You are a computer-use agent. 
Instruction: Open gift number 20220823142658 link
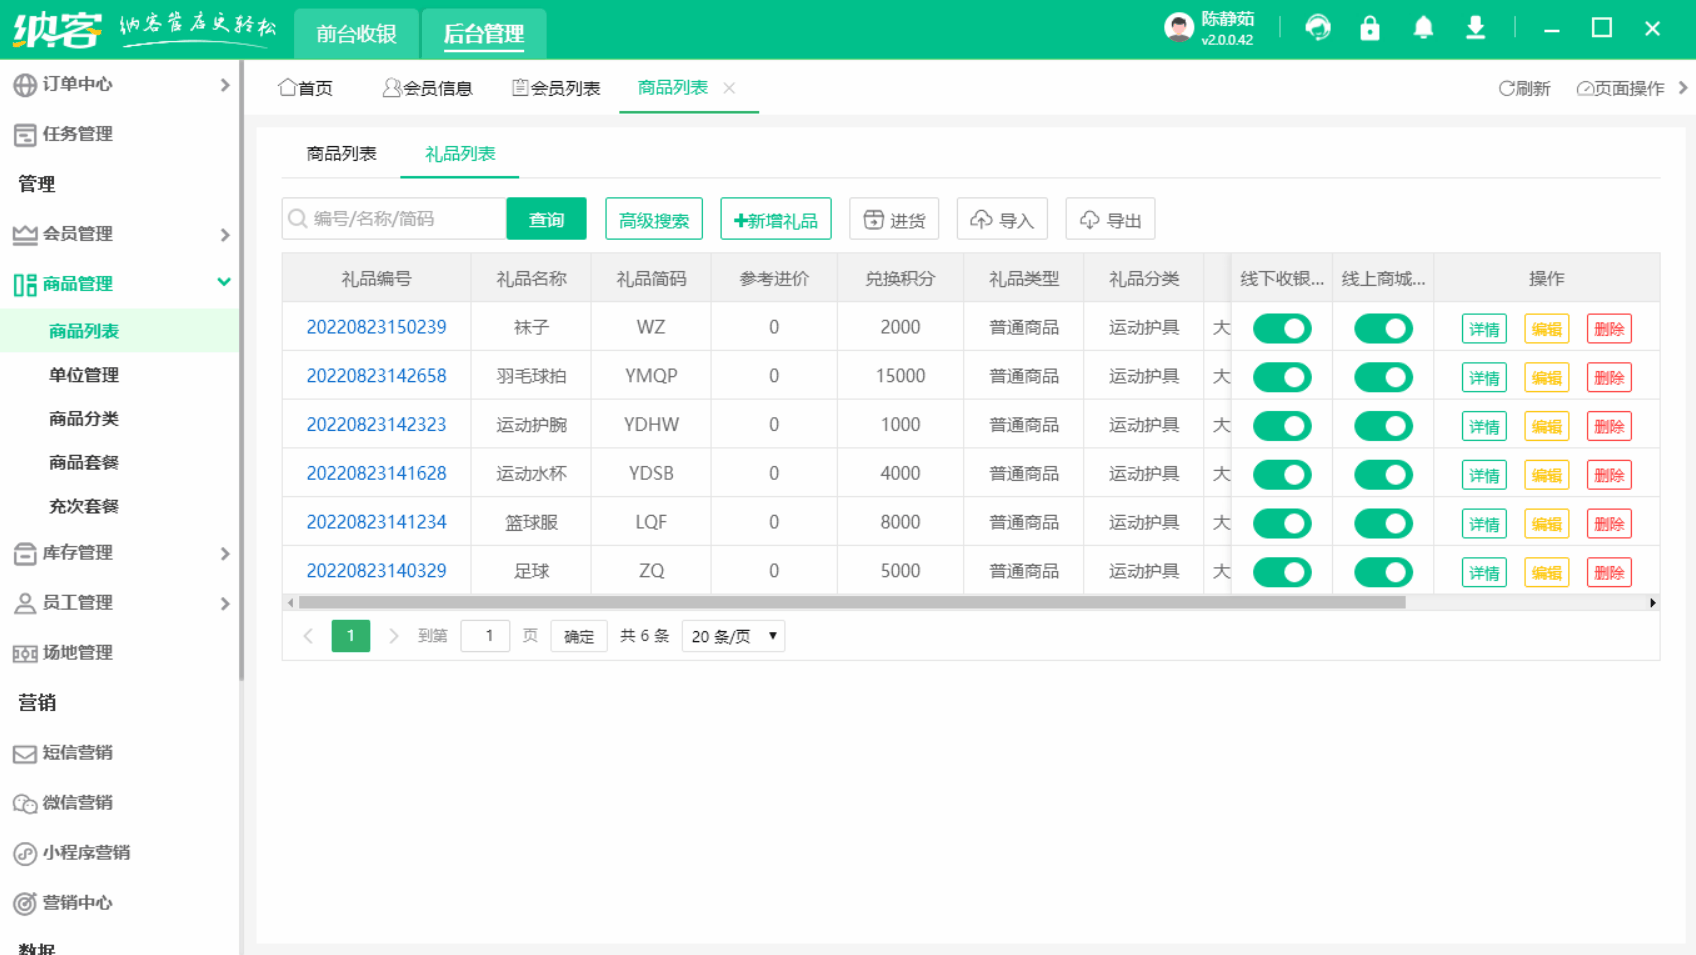click(x=375, y=375)
